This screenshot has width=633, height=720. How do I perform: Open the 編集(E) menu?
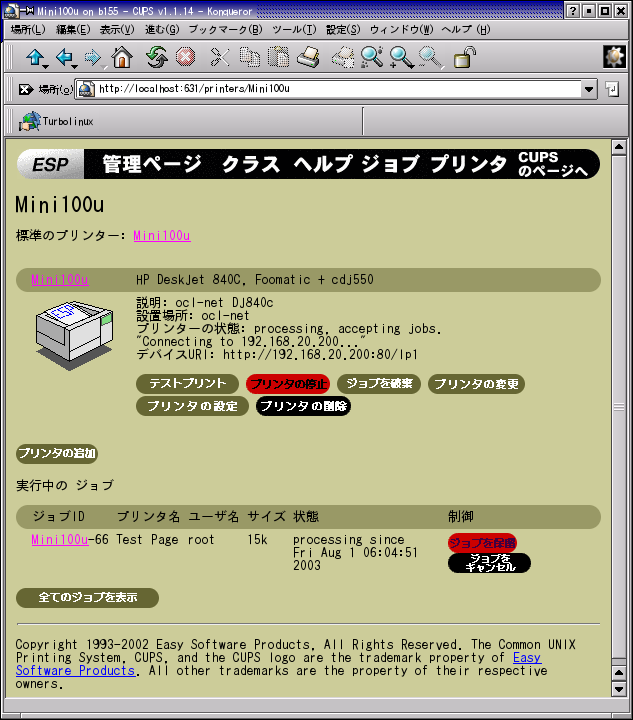pyautogui.click(x=73, y=30)
